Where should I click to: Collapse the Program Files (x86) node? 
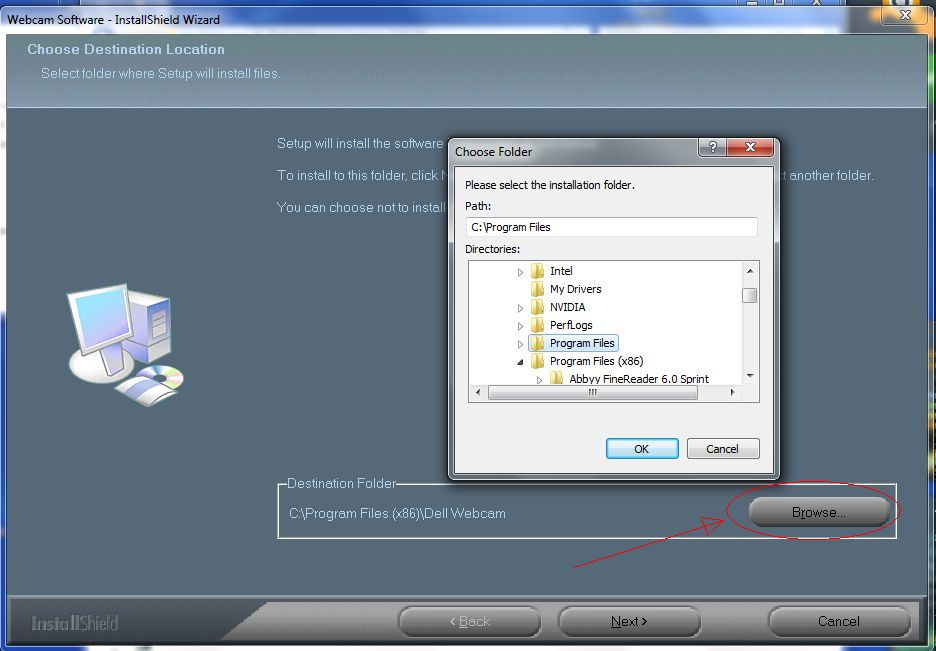pos(520,362)
